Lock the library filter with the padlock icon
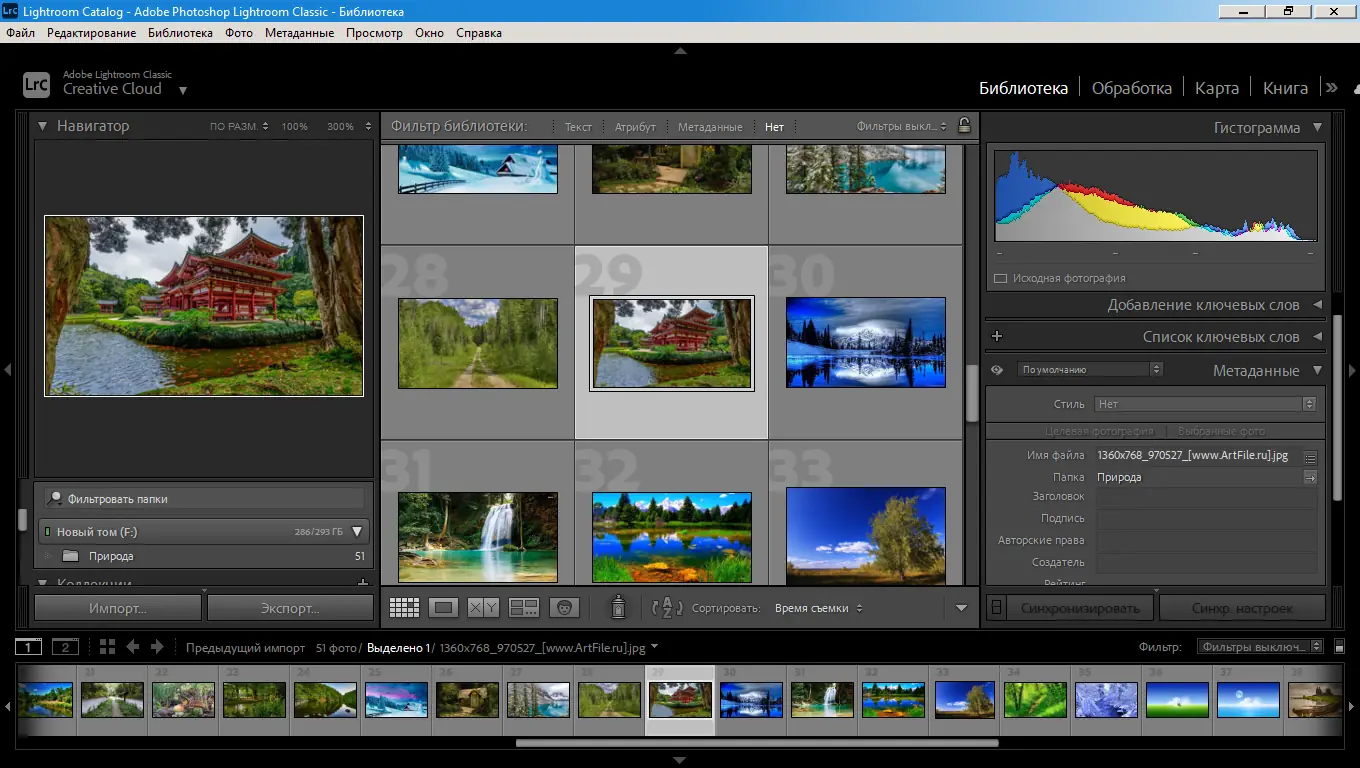Screen dimensions: 1360x768 click(964, 126)
